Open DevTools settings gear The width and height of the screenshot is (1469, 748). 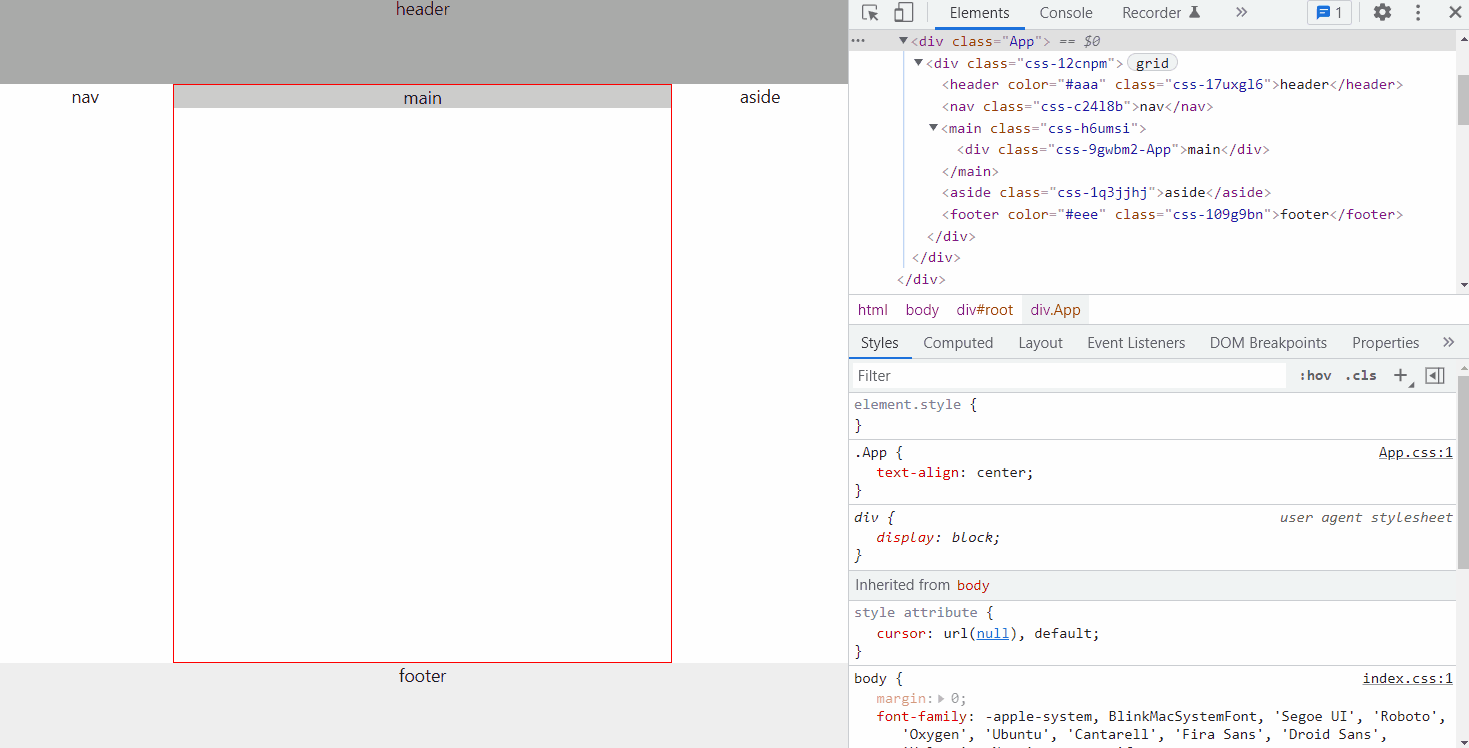tap(1381, 12)
